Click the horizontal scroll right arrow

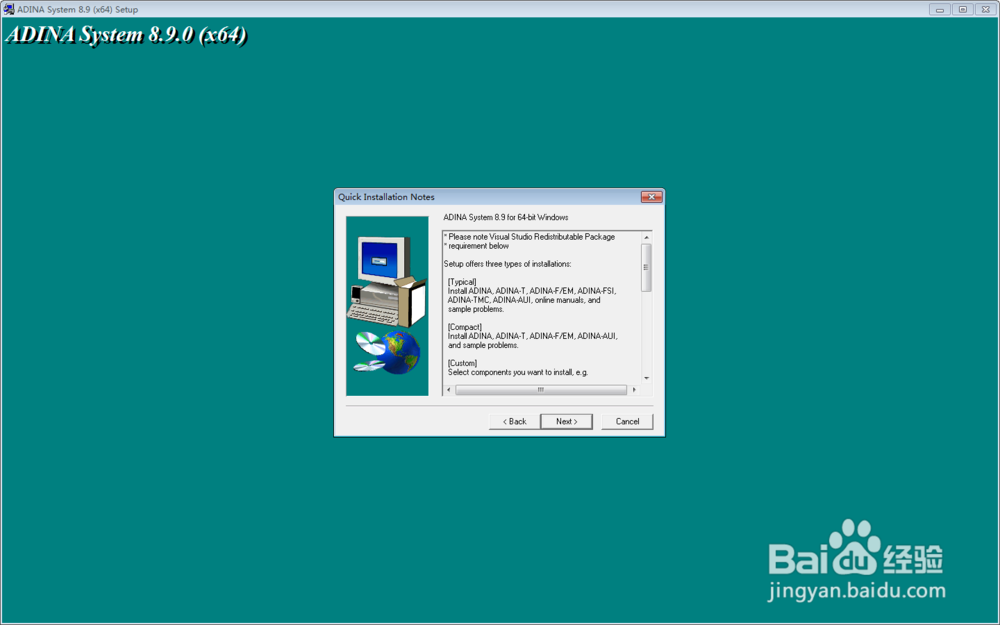tap(634, 390)
